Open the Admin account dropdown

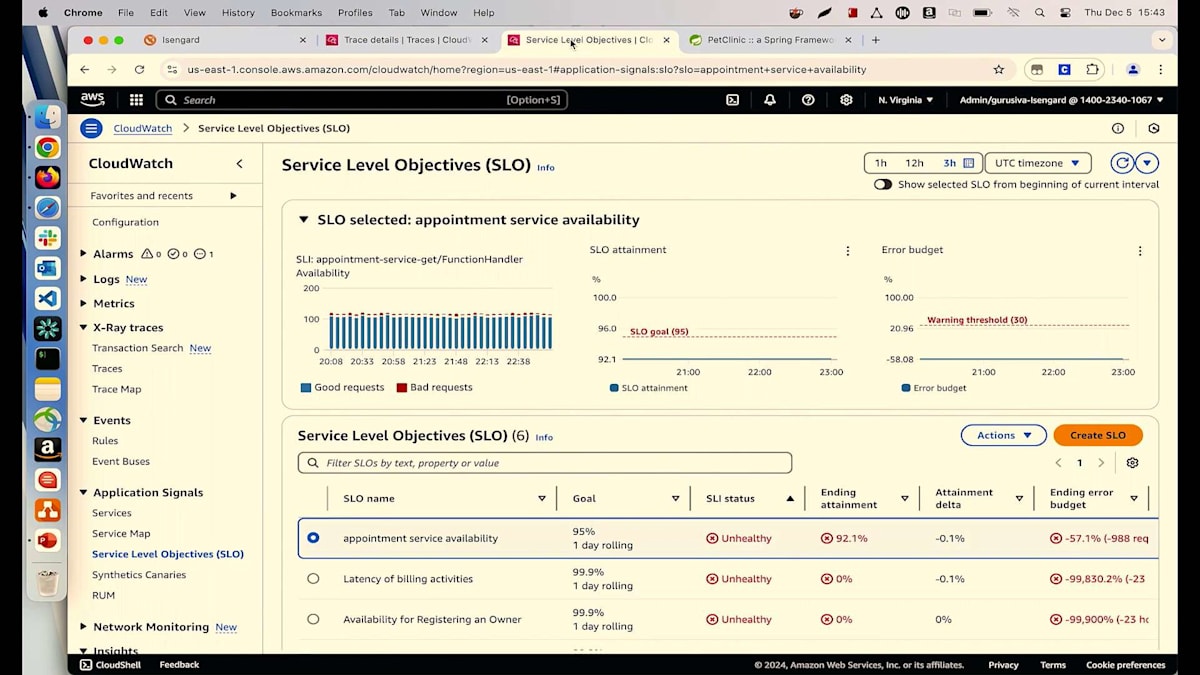[x=1061, y=100]
